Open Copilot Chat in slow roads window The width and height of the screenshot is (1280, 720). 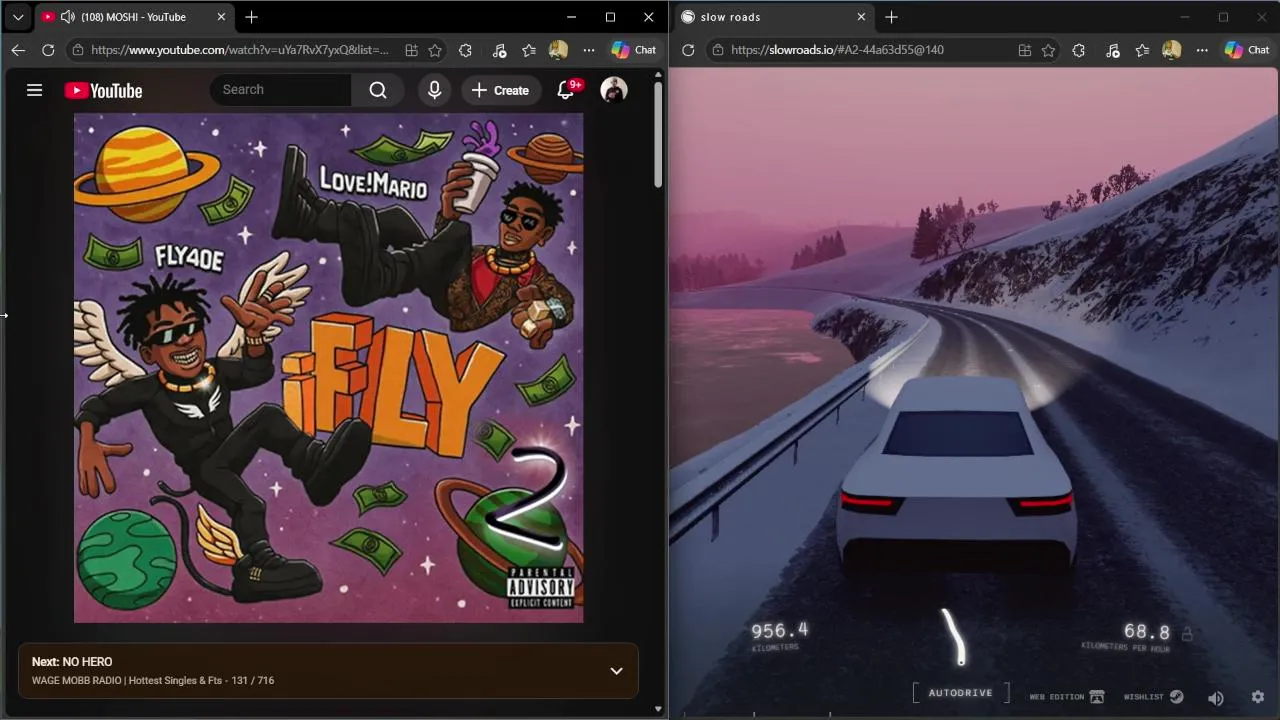click(x=1247, y=50)
